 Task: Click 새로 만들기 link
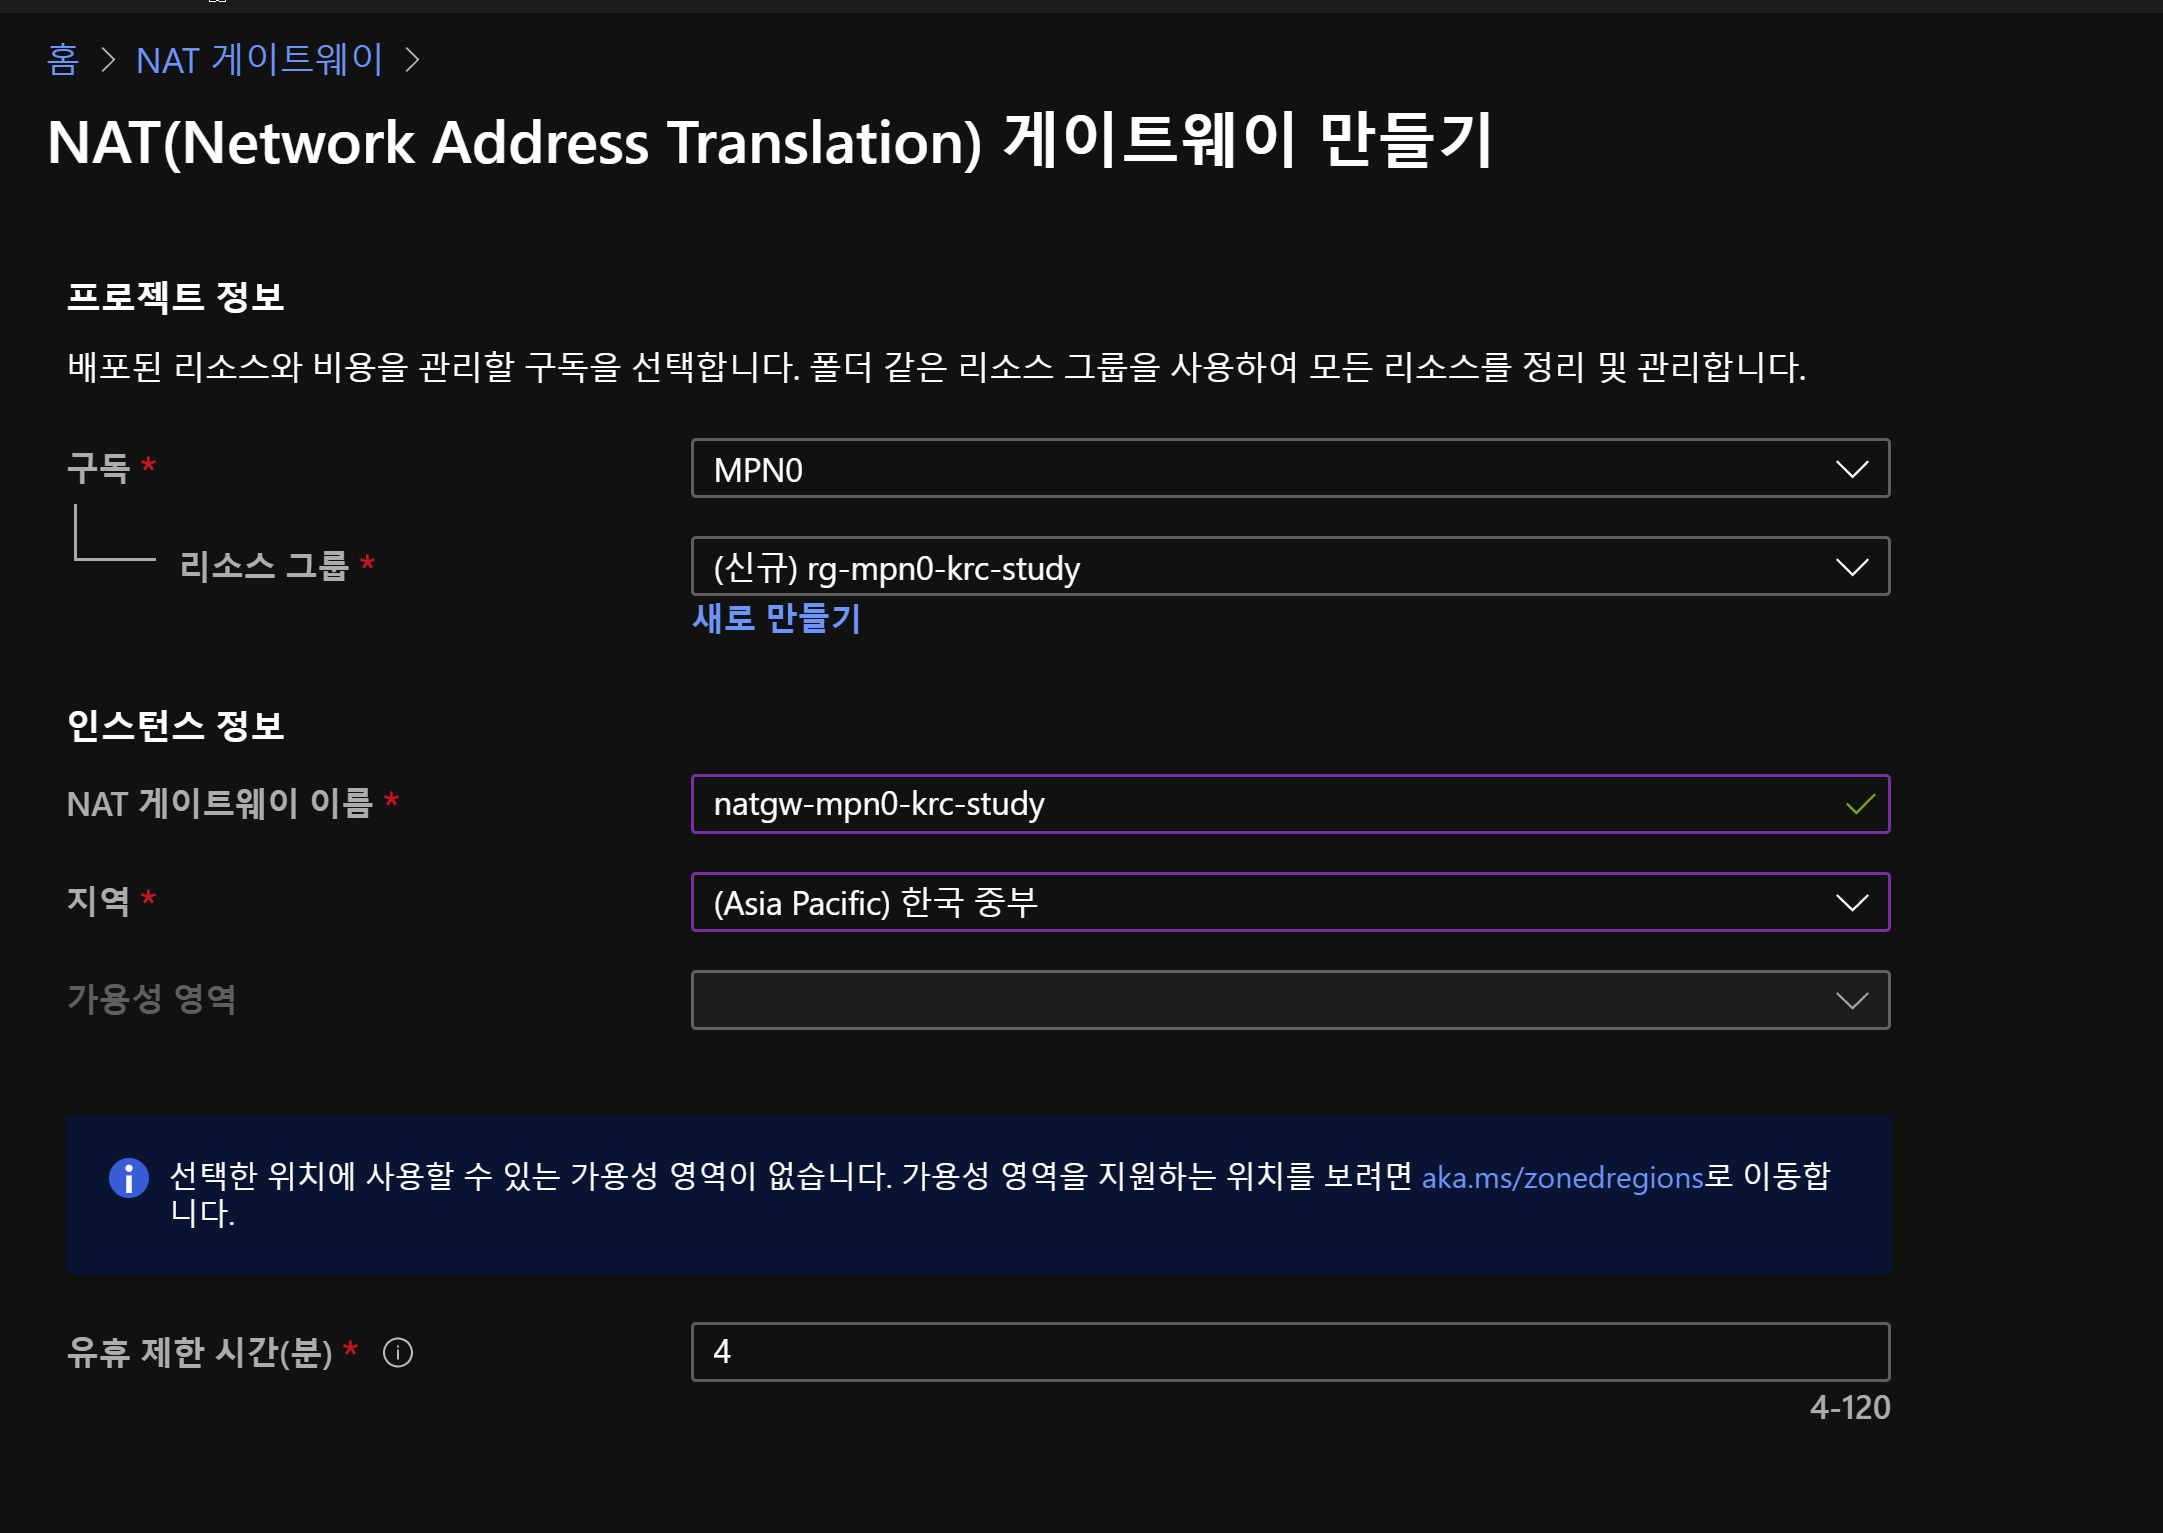[x=776, y=619]
